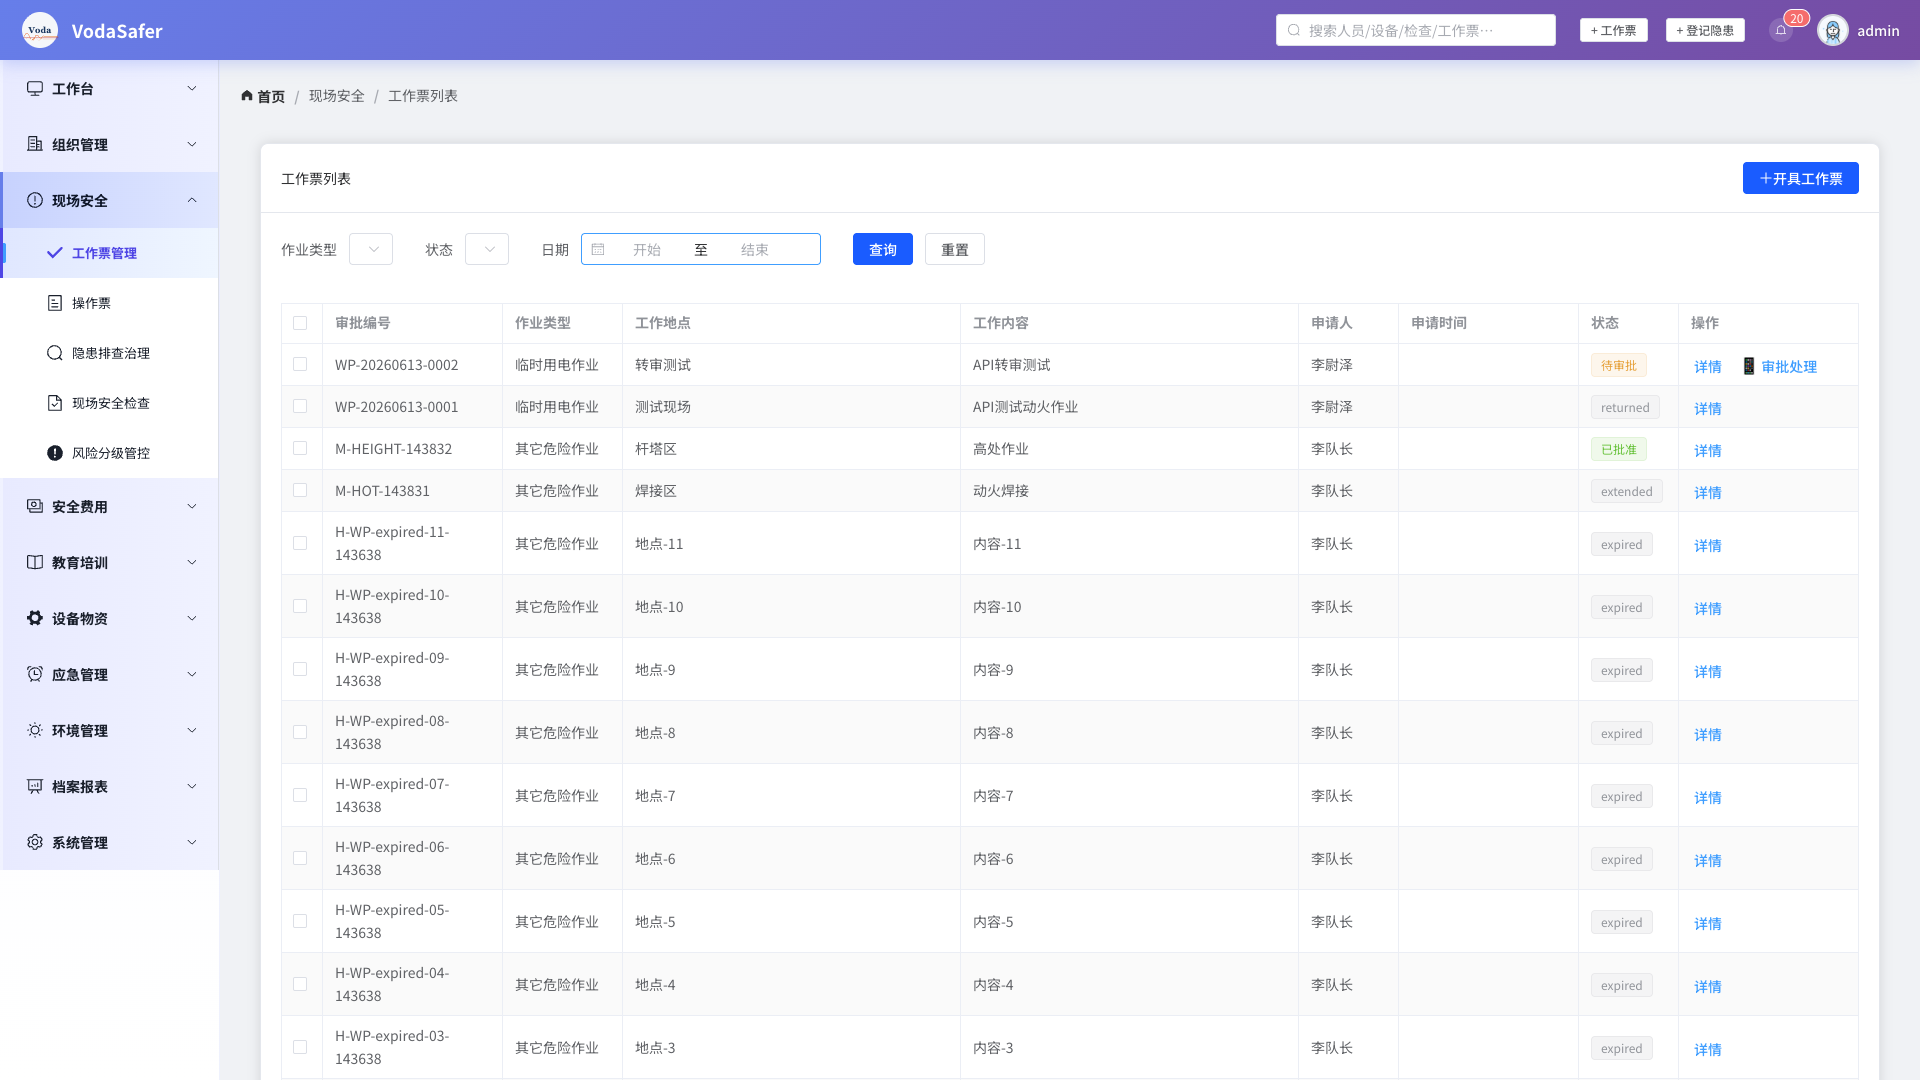Check the row M-HEIGHT-143832 checkbox
1920x1080 pixels.
click(300, 449)
